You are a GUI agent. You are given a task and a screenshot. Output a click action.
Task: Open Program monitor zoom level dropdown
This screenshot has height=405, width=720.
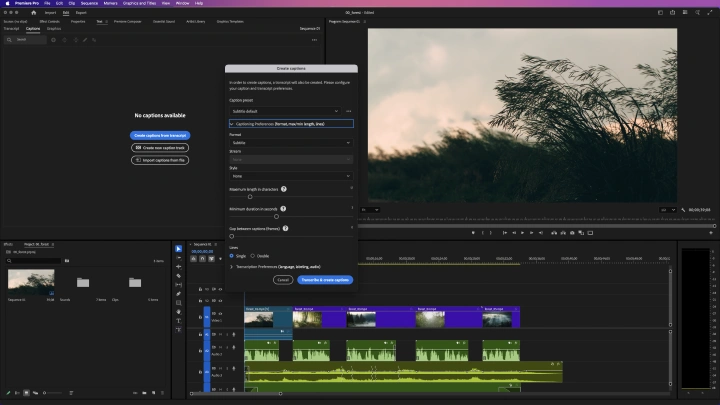pos(370,210)
